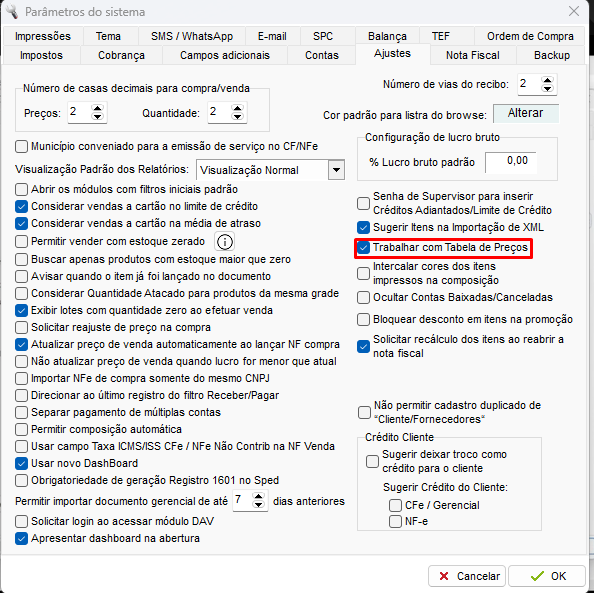The height and width of the screenshot is (593, 594).
Task: Click the info icon beside estoque zerado
Action: tap(224, 241)
